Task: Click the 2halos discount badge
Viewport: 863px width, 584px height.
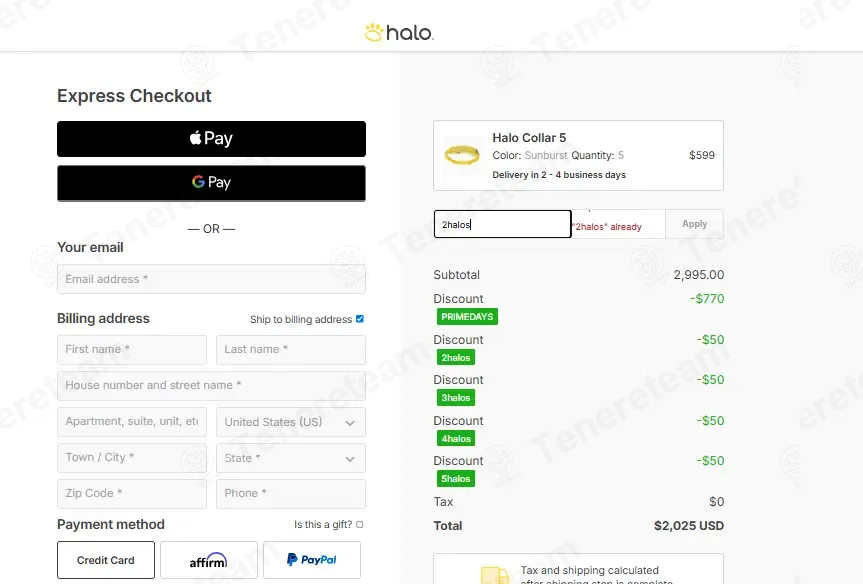Action: tap(456, 357)
